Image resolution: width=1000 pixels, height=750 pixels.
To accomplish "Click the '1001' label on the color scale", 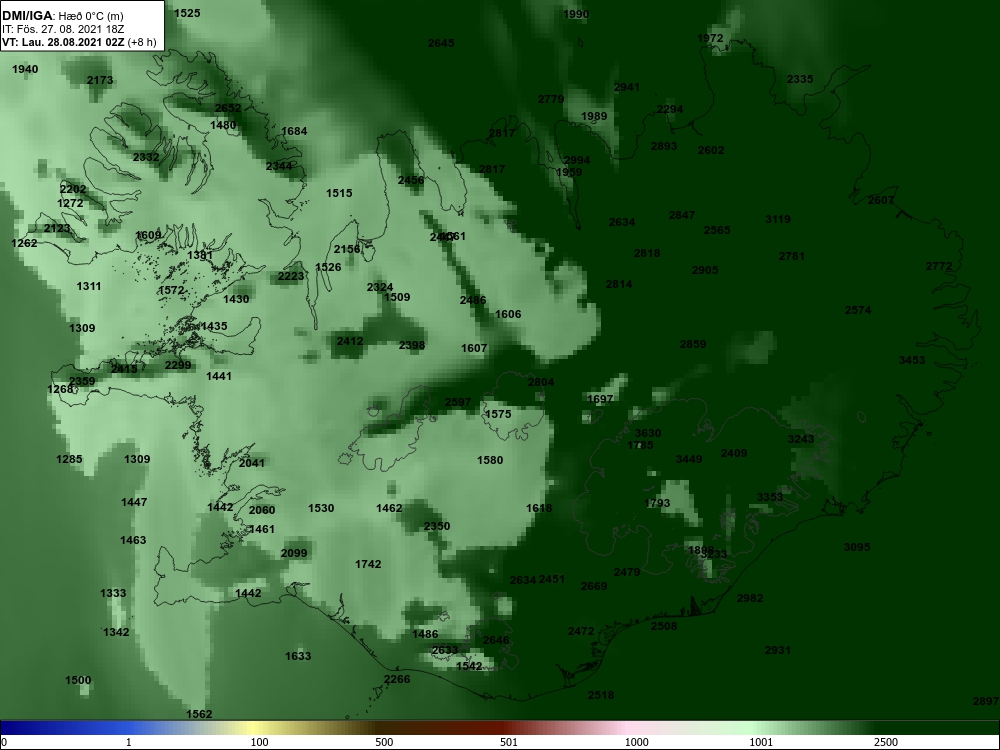I will coord(761,742).
